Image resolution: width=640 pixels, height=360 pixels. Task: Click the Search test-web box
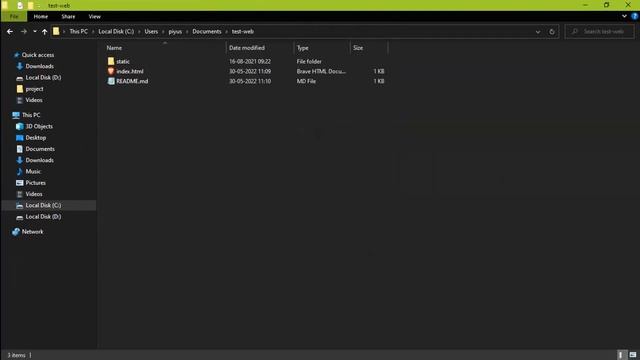(599, 31)
